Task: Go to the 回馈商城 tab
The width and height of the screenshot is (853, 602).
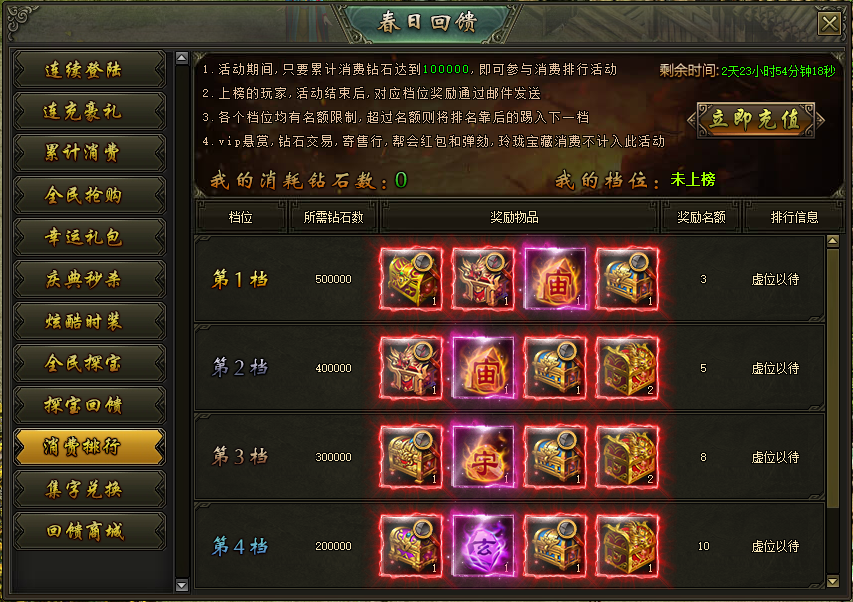Action: tap(90, 531)
